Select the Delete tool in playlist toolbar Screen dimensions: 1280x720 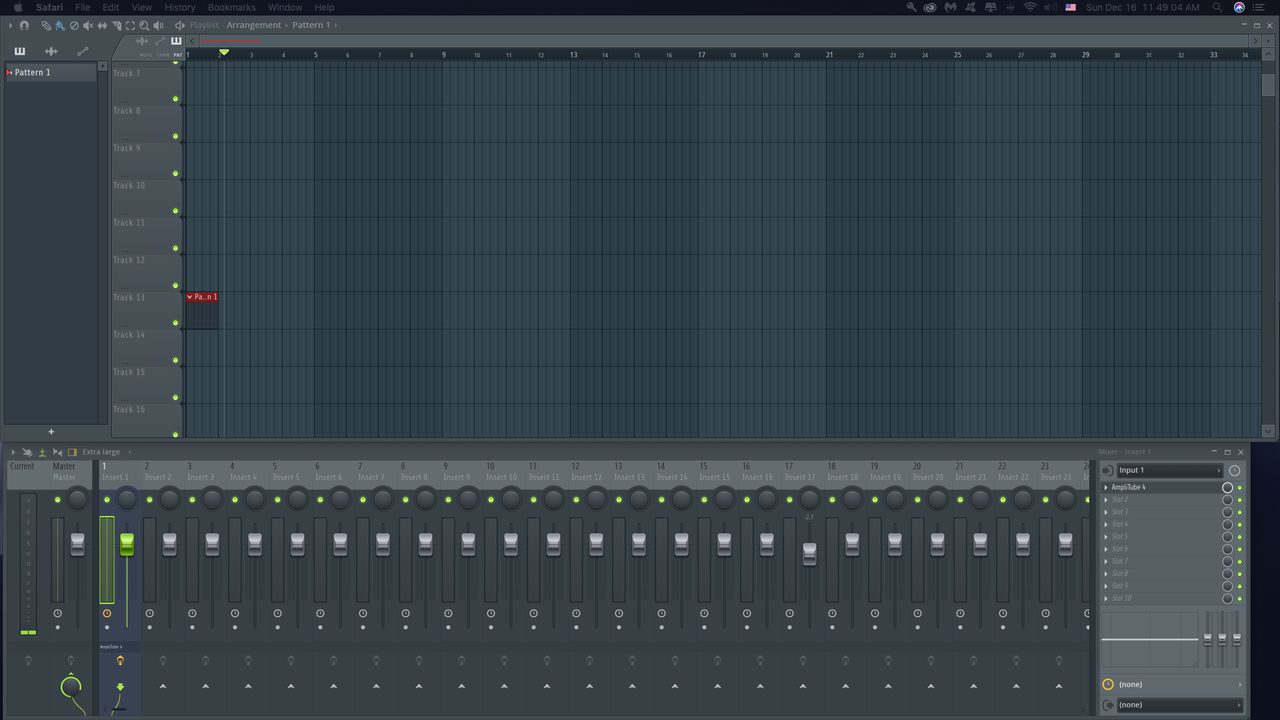74,25
